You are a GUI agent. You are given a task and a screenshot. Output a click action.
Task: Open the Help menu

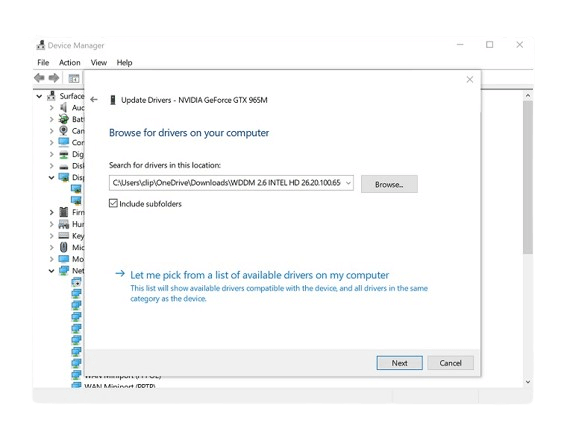tap(124, 63)
